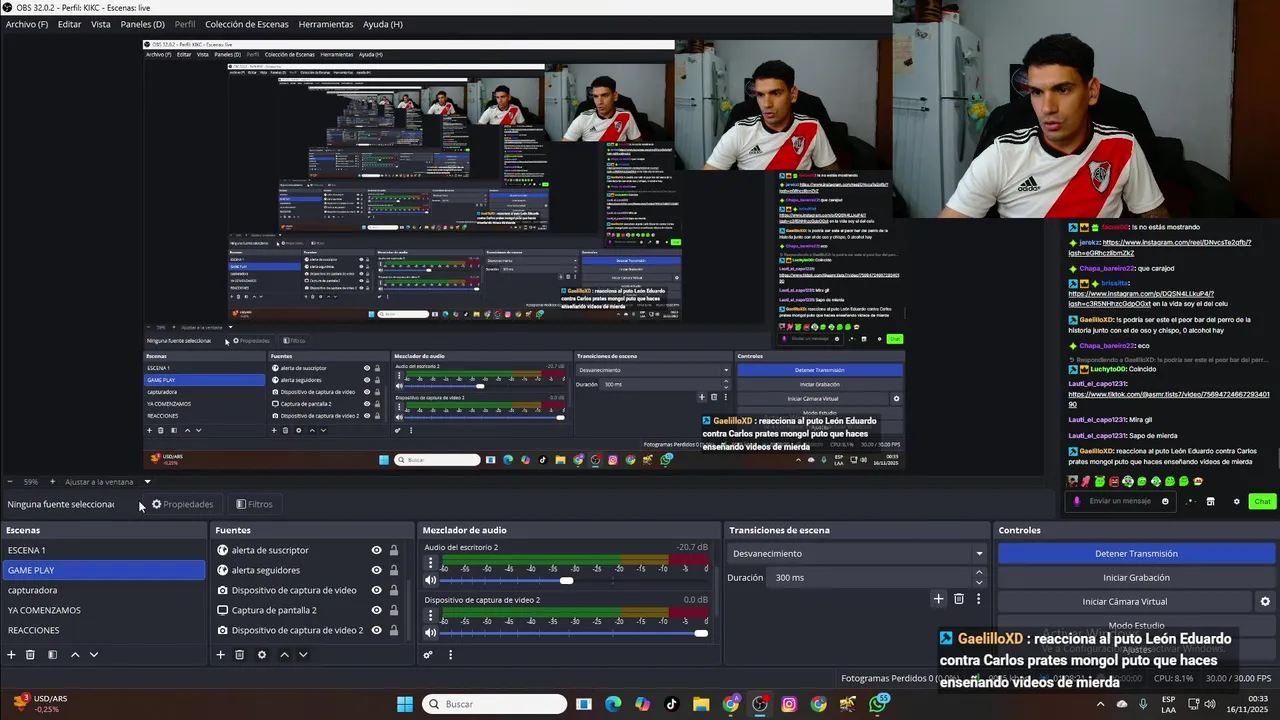
Task: Open scene filters icon in Escenas toolbar
Action: pos(52,655)
